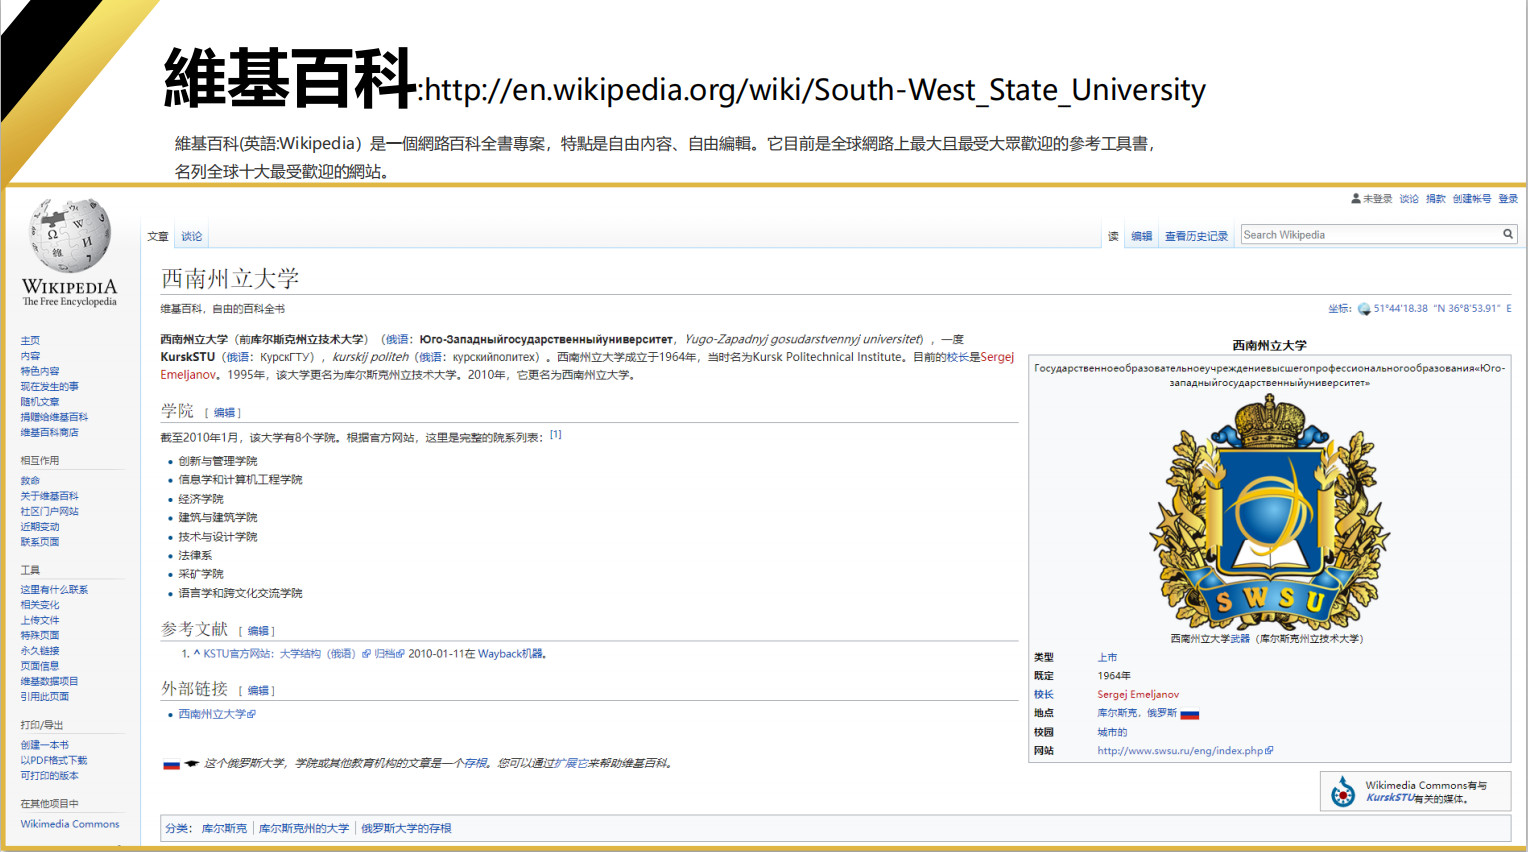The image size is (1528, 852).
Task: Open 西南州立大学 external link under 外部链接
Action: (212, 714)
